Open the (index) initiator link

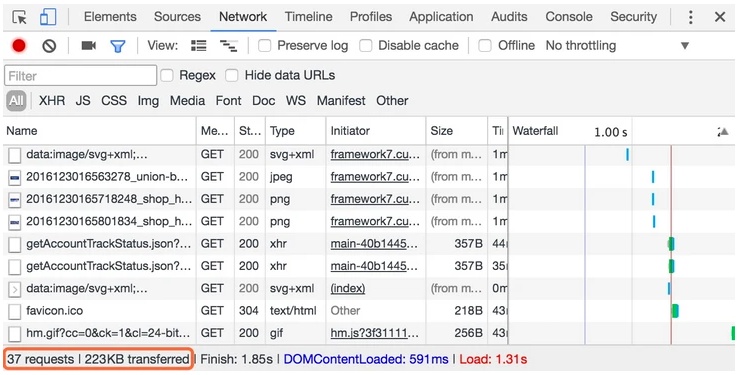348,288
